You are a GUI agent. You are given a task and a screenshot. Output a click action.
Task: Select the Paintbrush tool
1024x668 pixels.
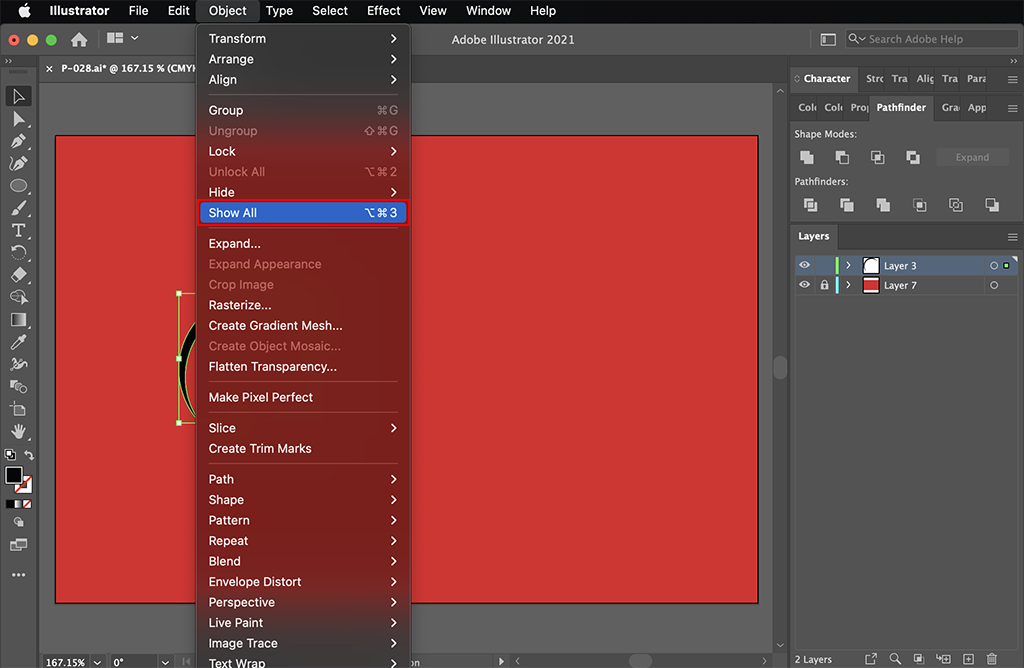pos(18,208)
